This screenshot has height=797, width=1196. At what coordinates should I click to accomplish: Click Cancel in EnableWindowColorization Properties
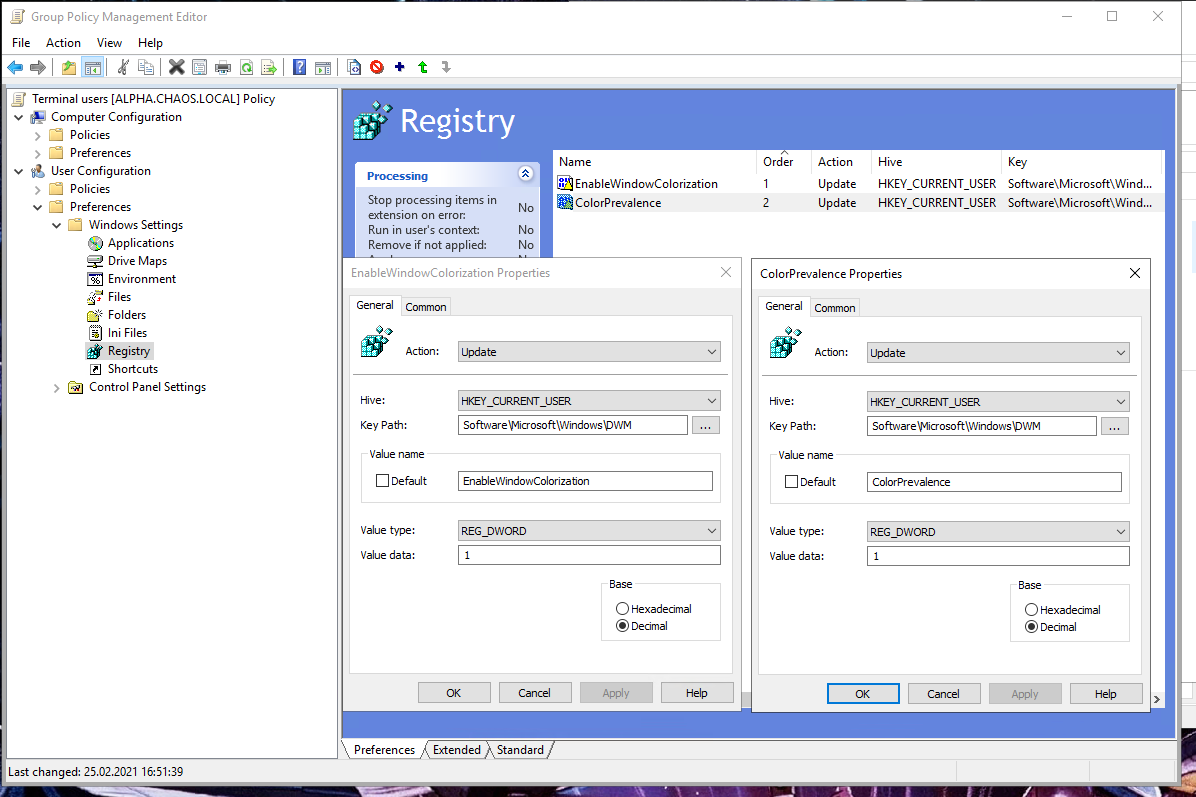tap(535, 693)
